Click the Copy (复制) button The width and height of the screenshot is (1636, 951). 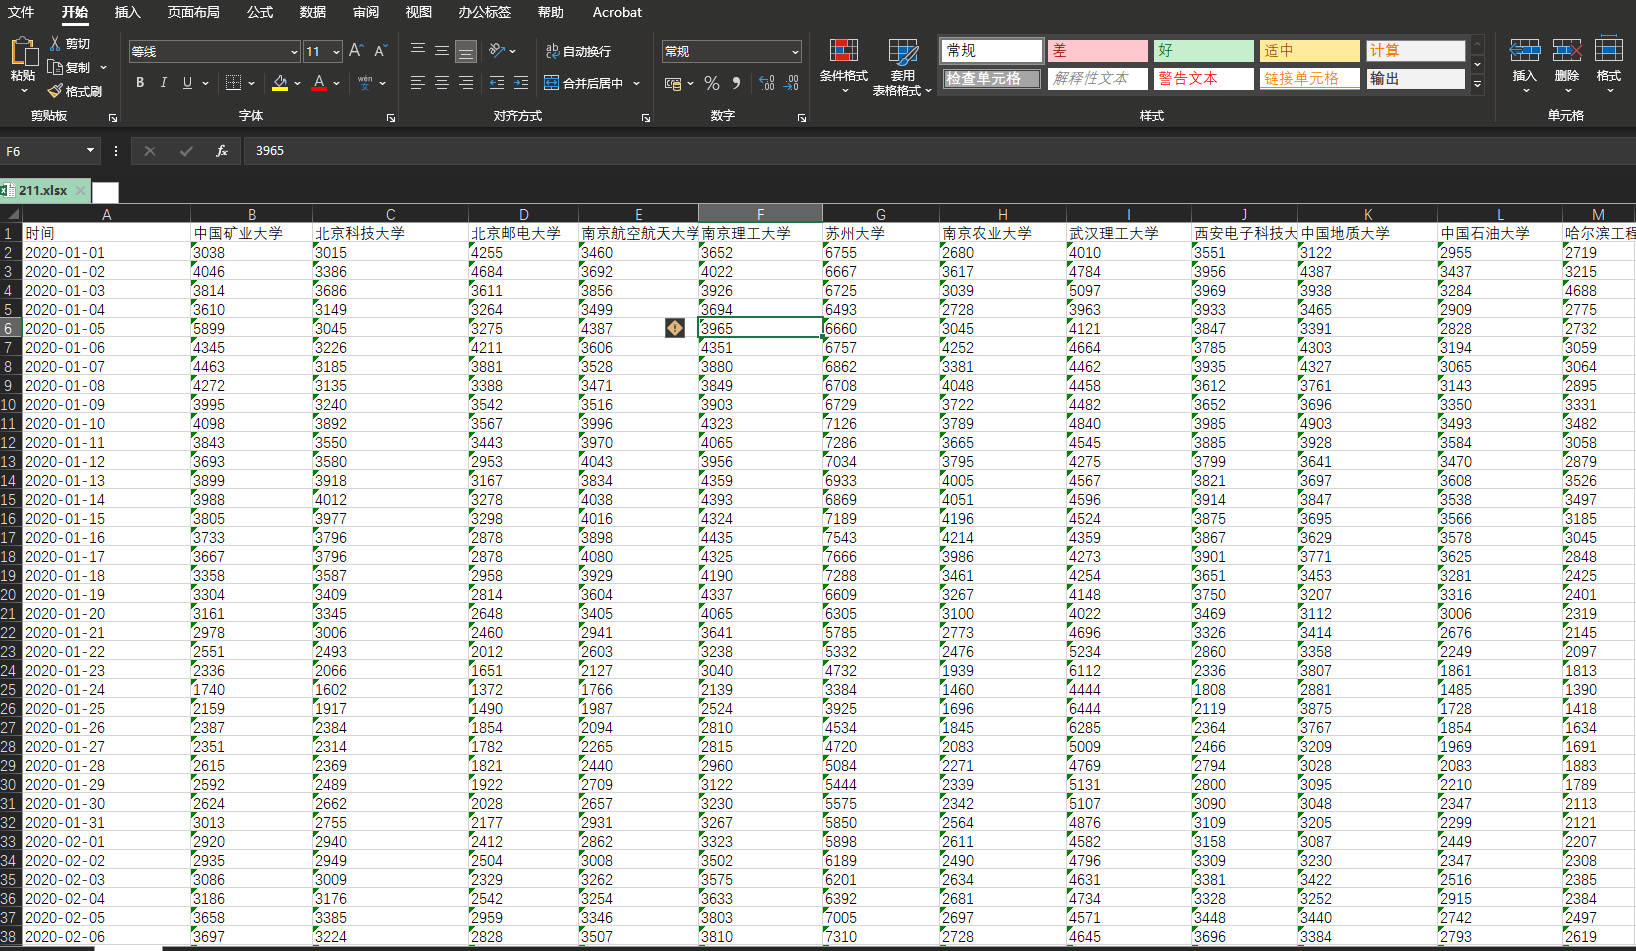tap(70, 67)
